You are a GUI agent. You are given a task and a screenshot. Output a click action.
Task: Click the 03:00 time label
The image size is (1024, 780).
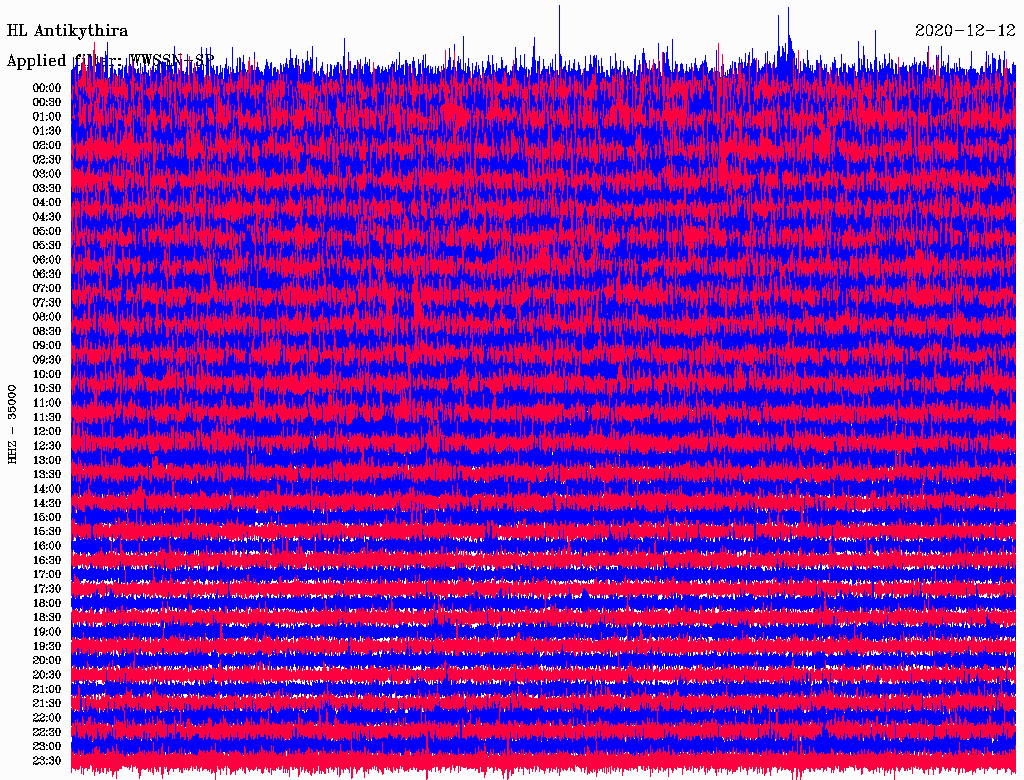point(47,174)
